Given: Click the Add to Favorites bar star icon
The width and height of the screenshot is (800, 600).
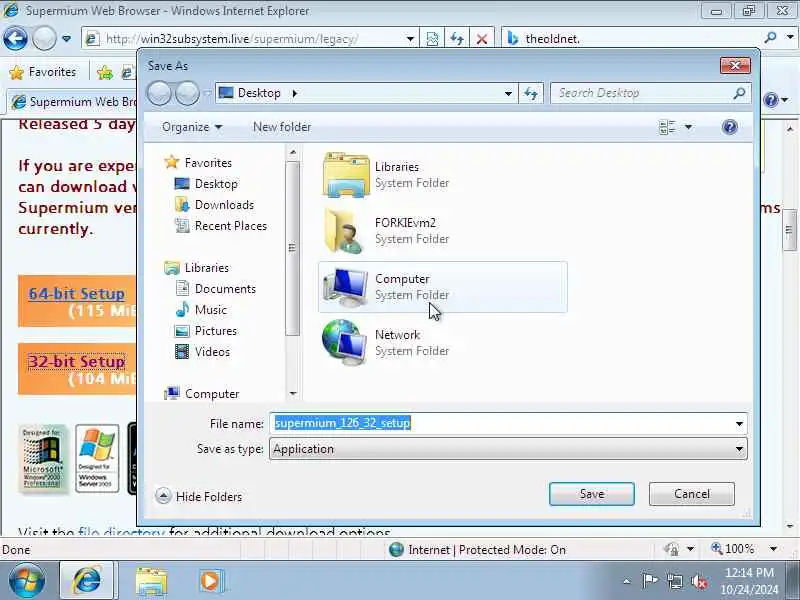Looking at the screenshot, I should [105, 73].
